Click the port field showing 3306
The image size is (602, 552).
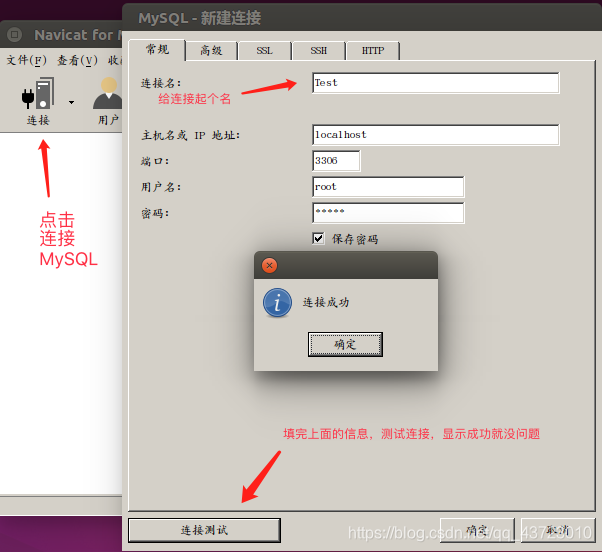click(x=336, y=161)
